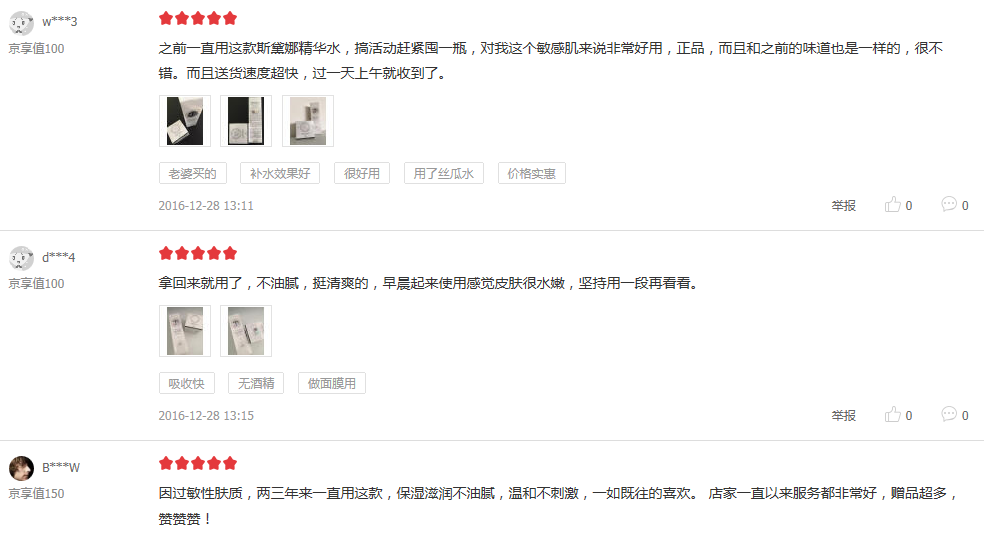Open first photo in d***4's review
The width and height of the screenshot is (986, 534).
[185, 331]
